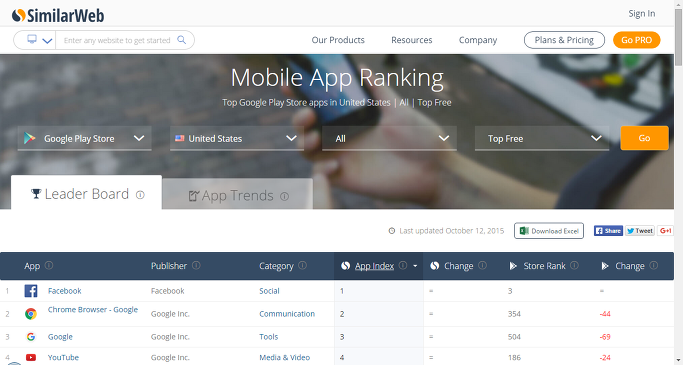Viewport: 683px width, 365px height.
Task: Open the Our Products menu
Action: [338, 40]
